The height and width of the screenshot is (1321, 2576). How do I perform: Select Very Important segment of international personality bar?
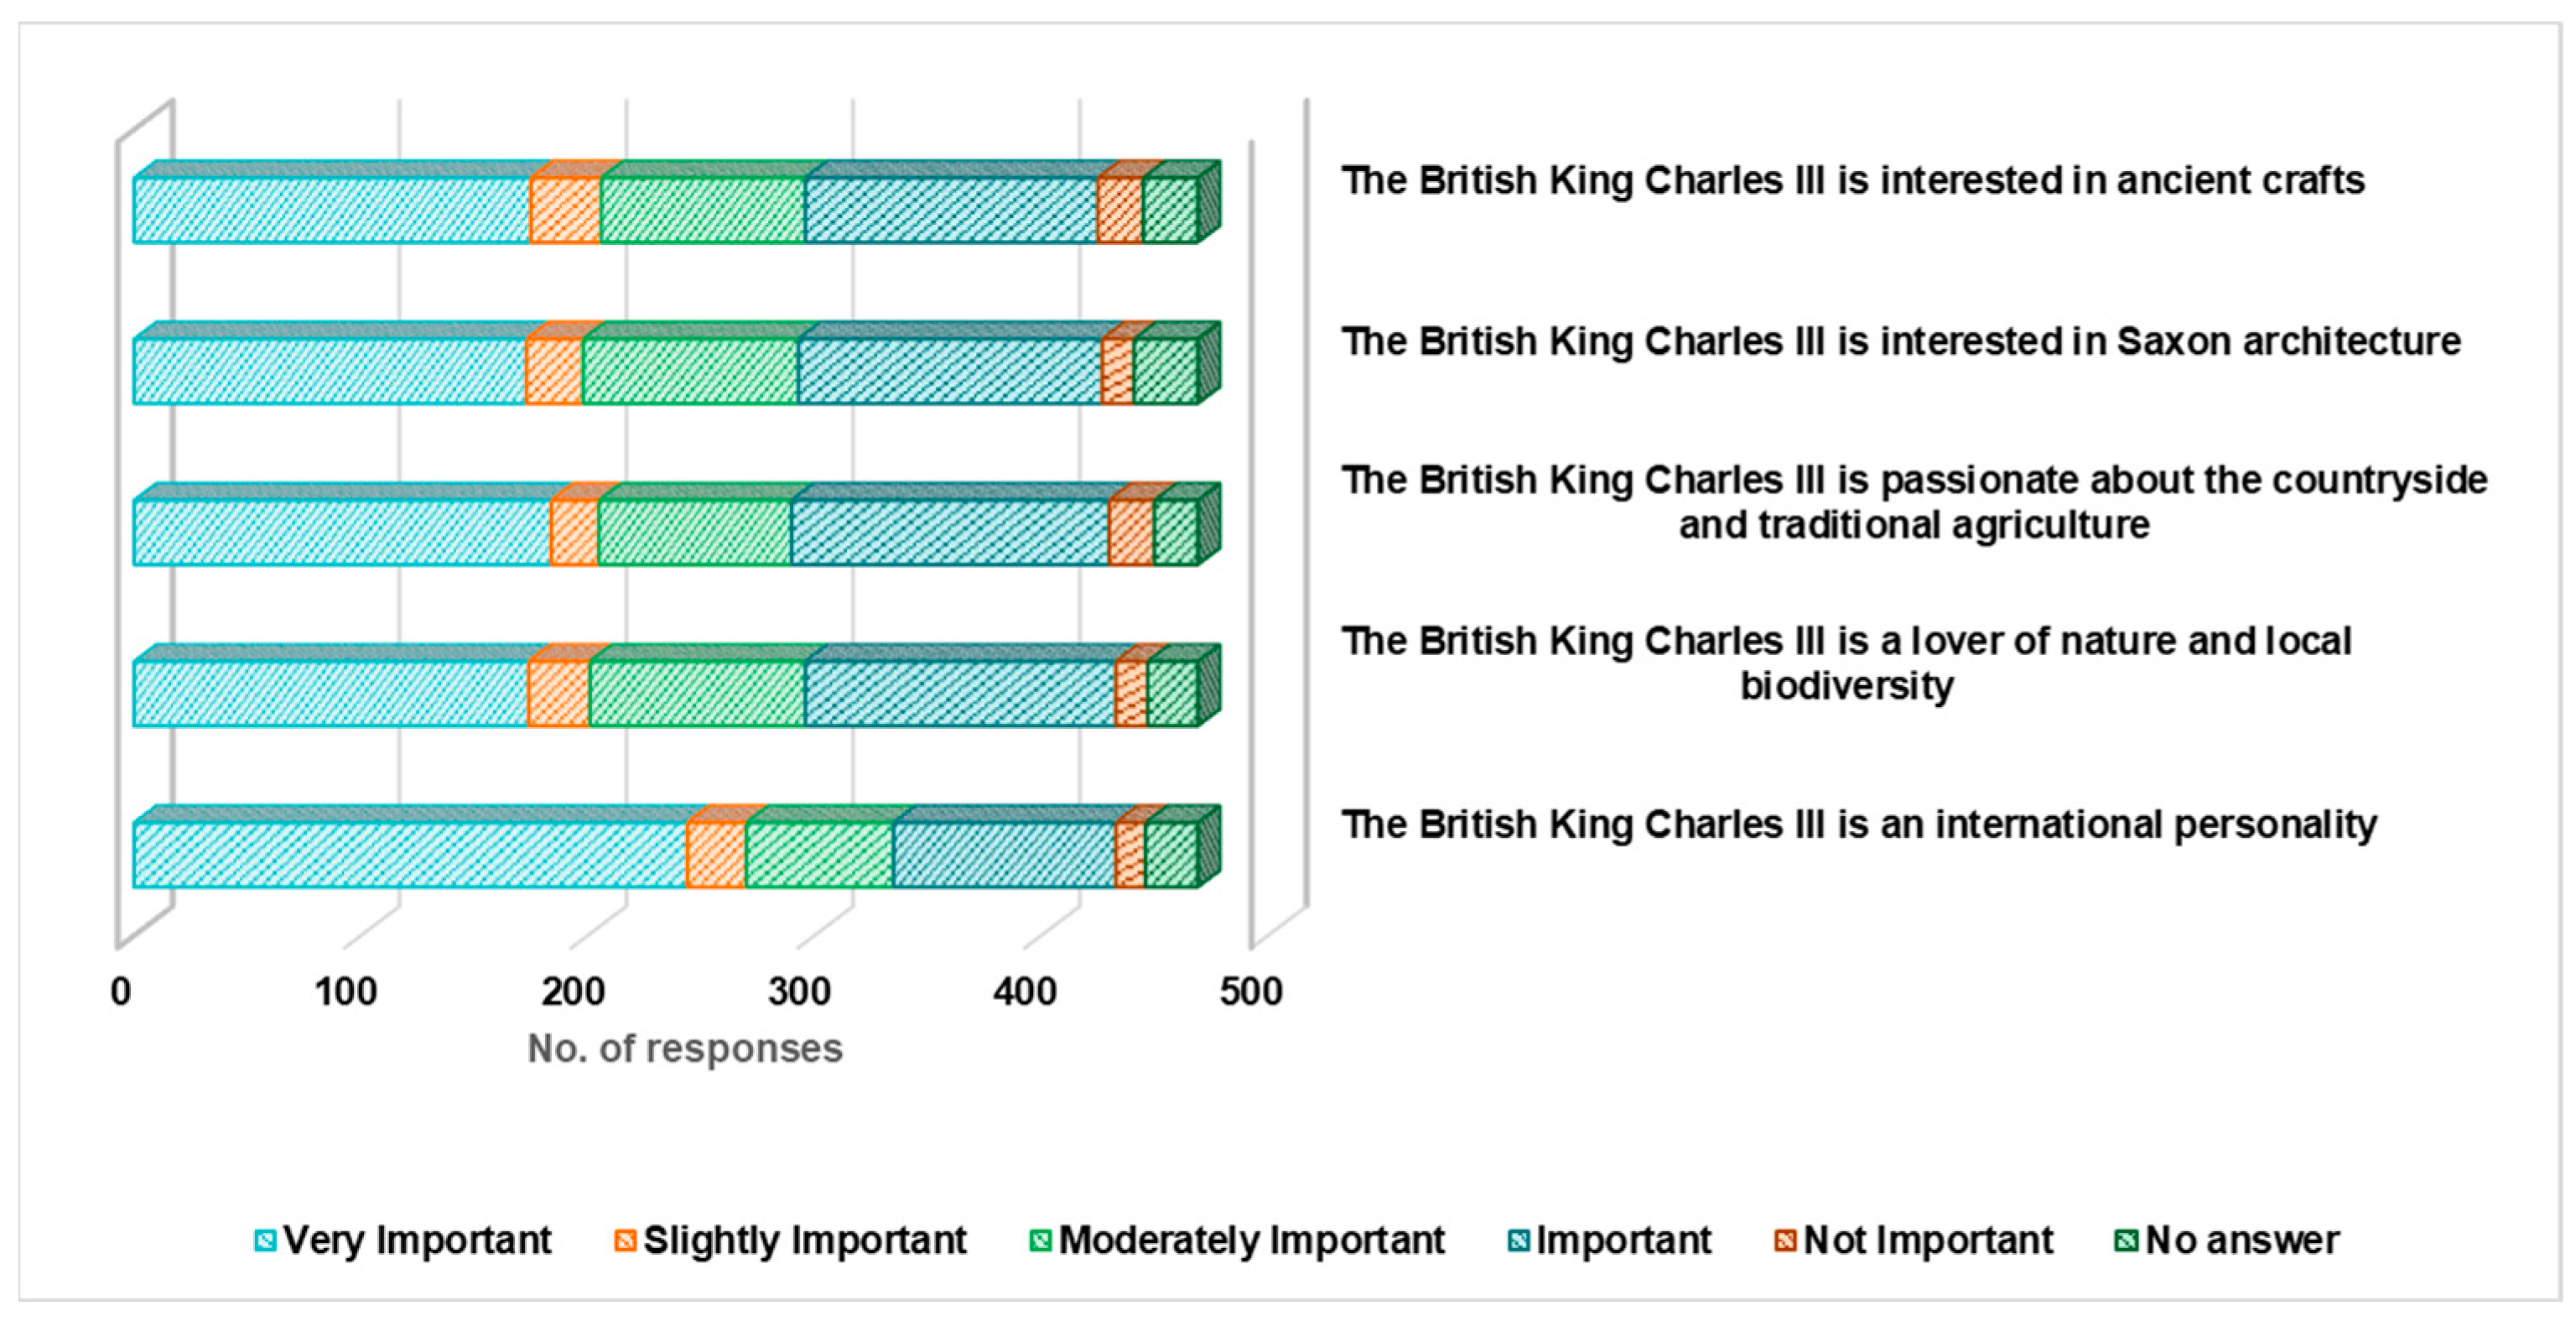(410, 855)
